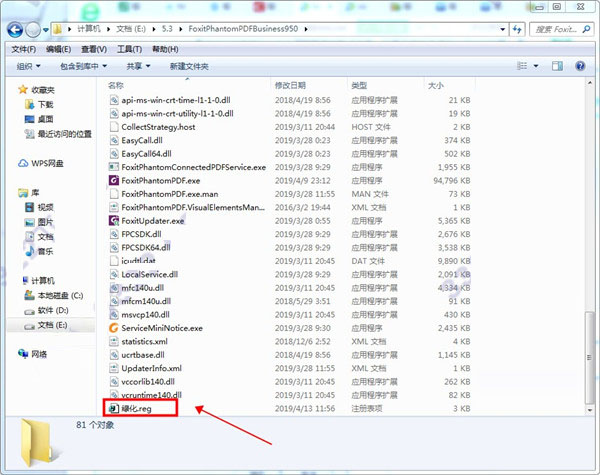Sort by the 类型 column header

click(x=359, y=85)
